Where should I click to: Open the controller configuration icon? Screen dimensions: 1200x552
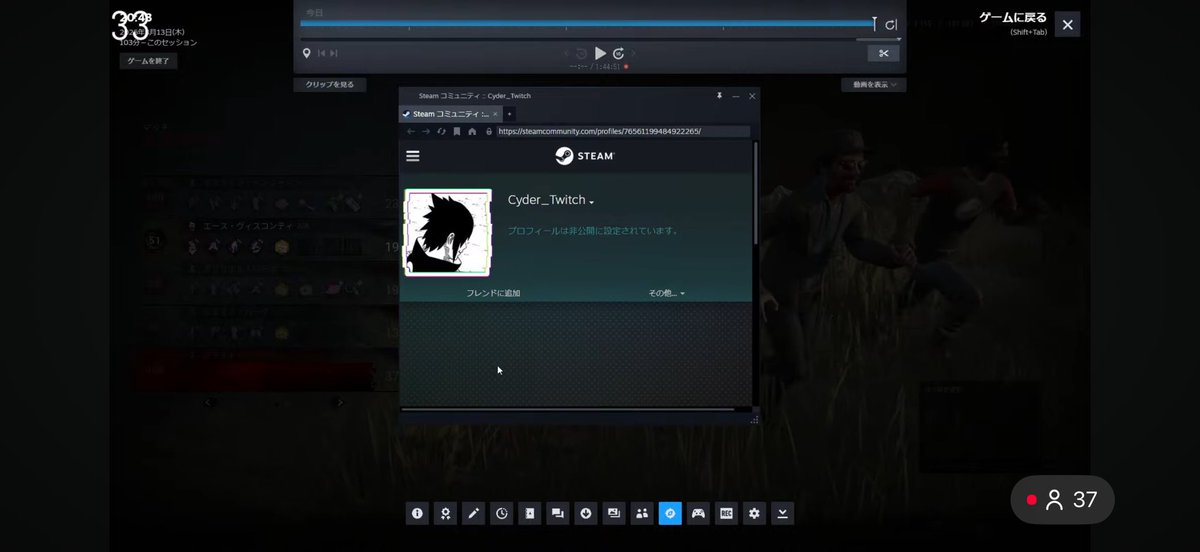[698, 513]
